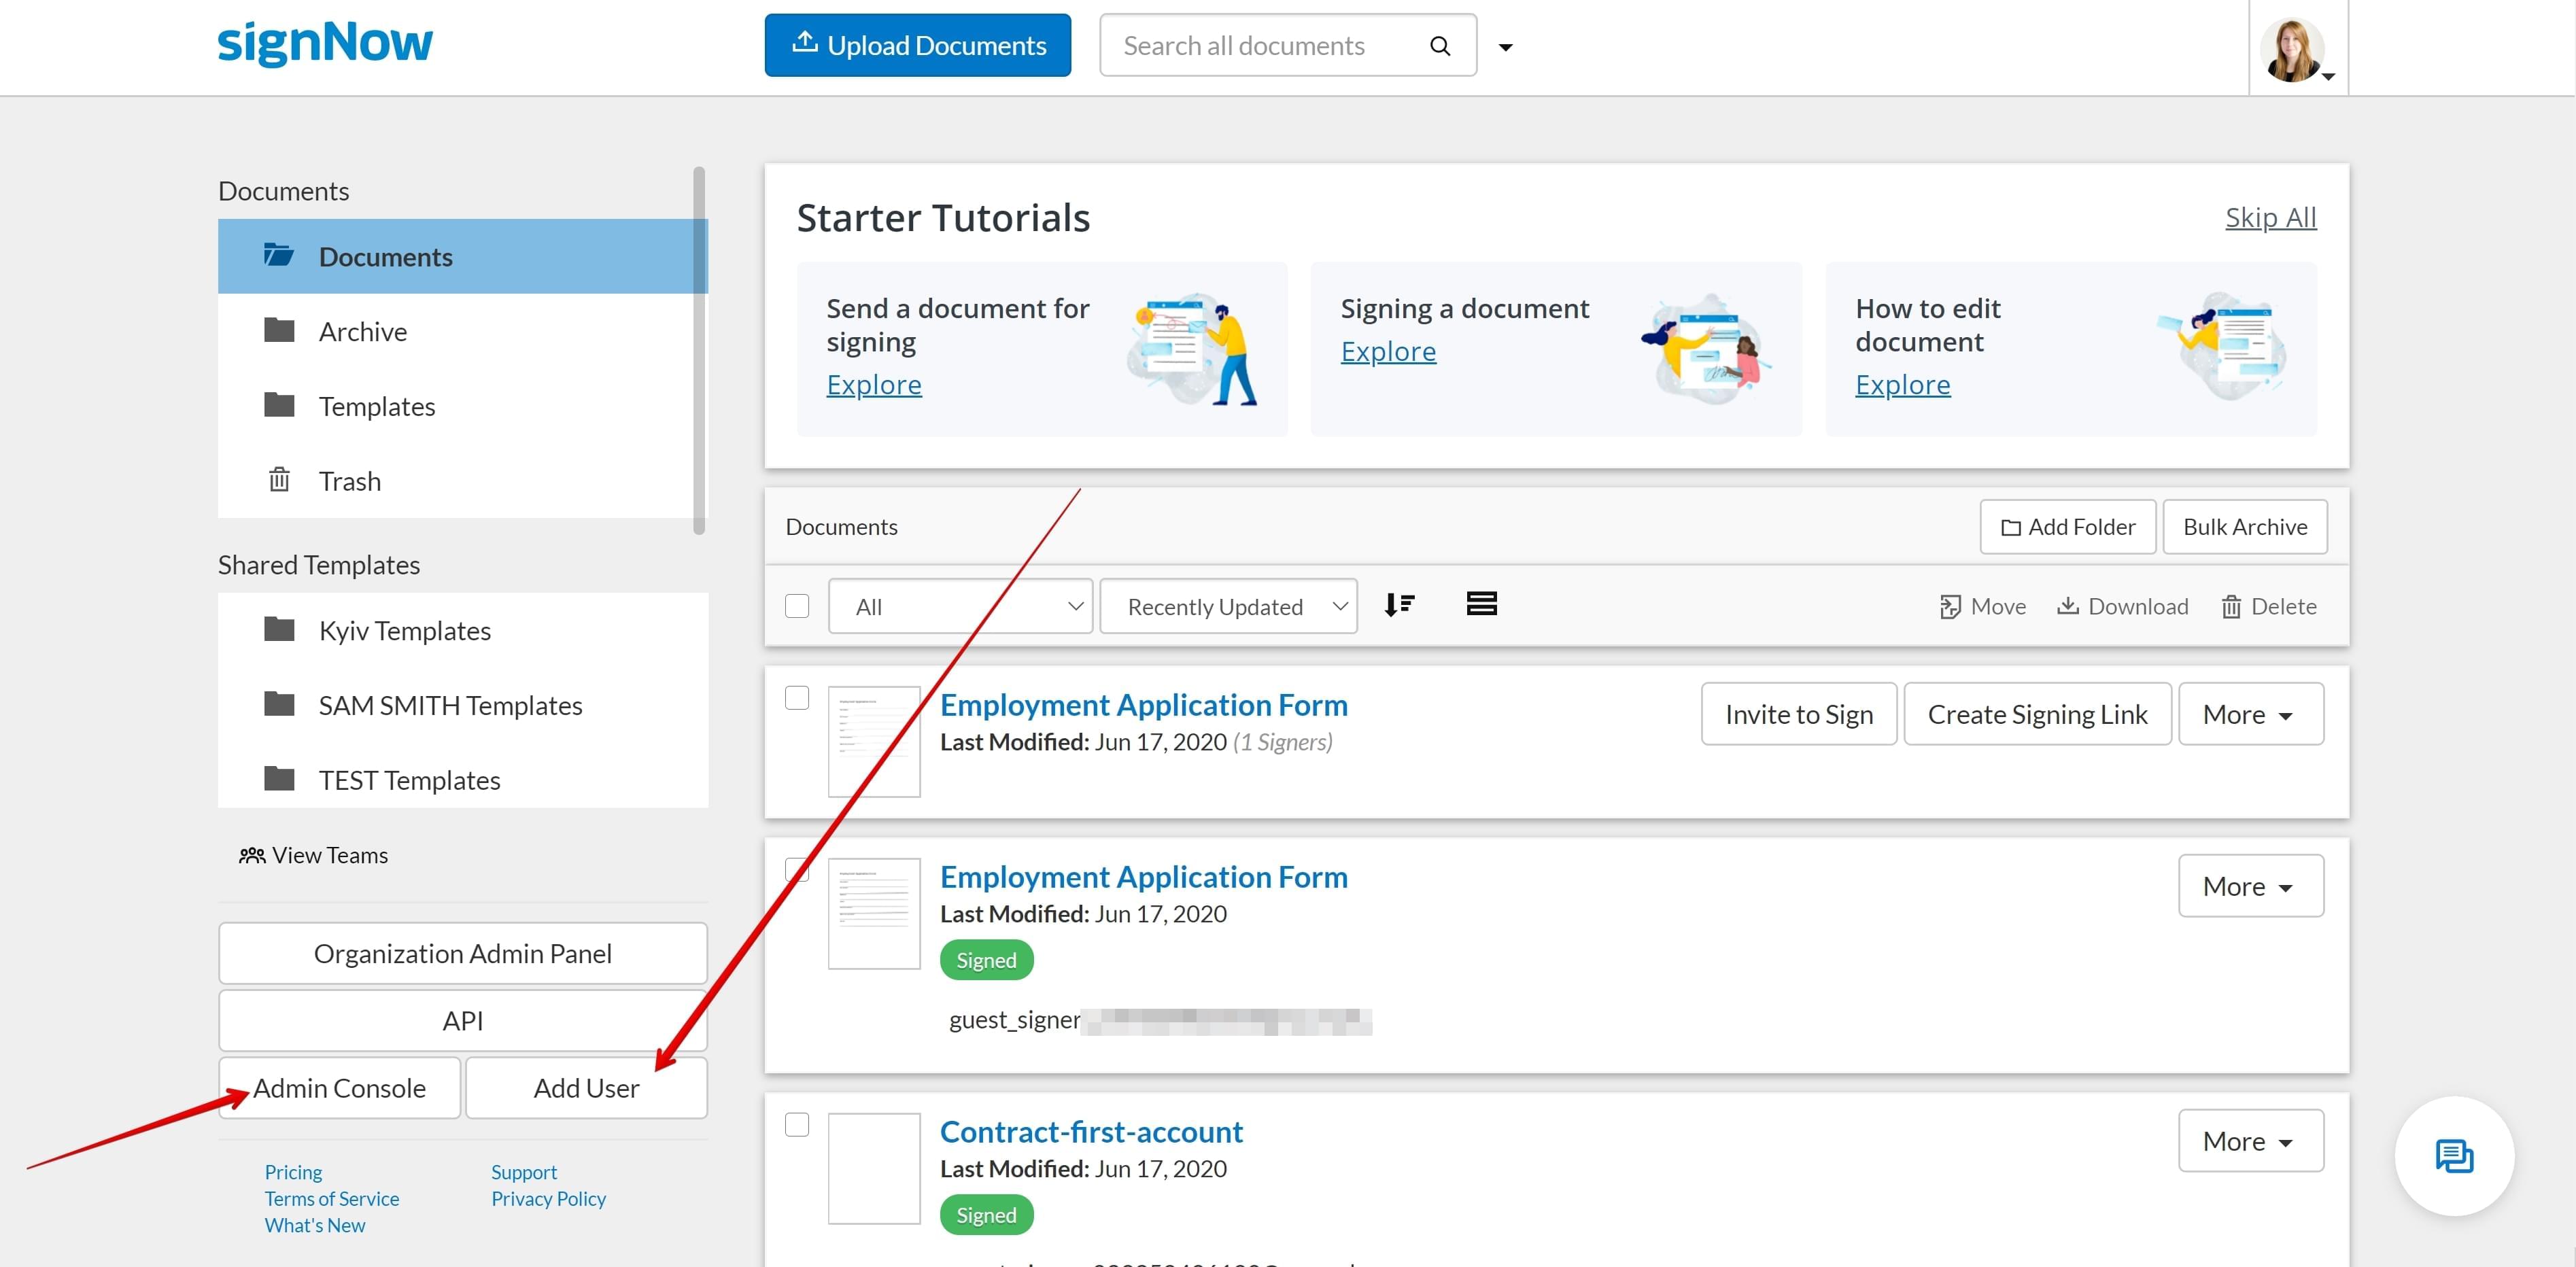Toggle the sort order direction icon
This screenshot has height=1267, width=2576.
[x=1399, y=605]
